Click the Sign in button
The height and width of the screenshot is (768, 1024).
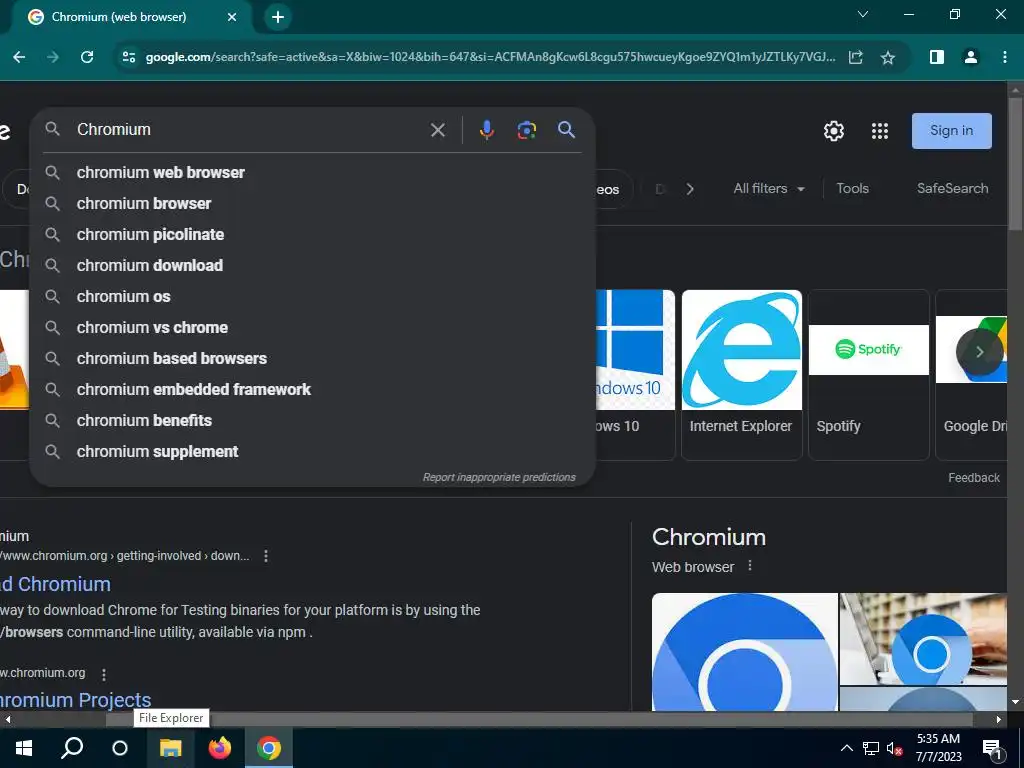[952, 131]
